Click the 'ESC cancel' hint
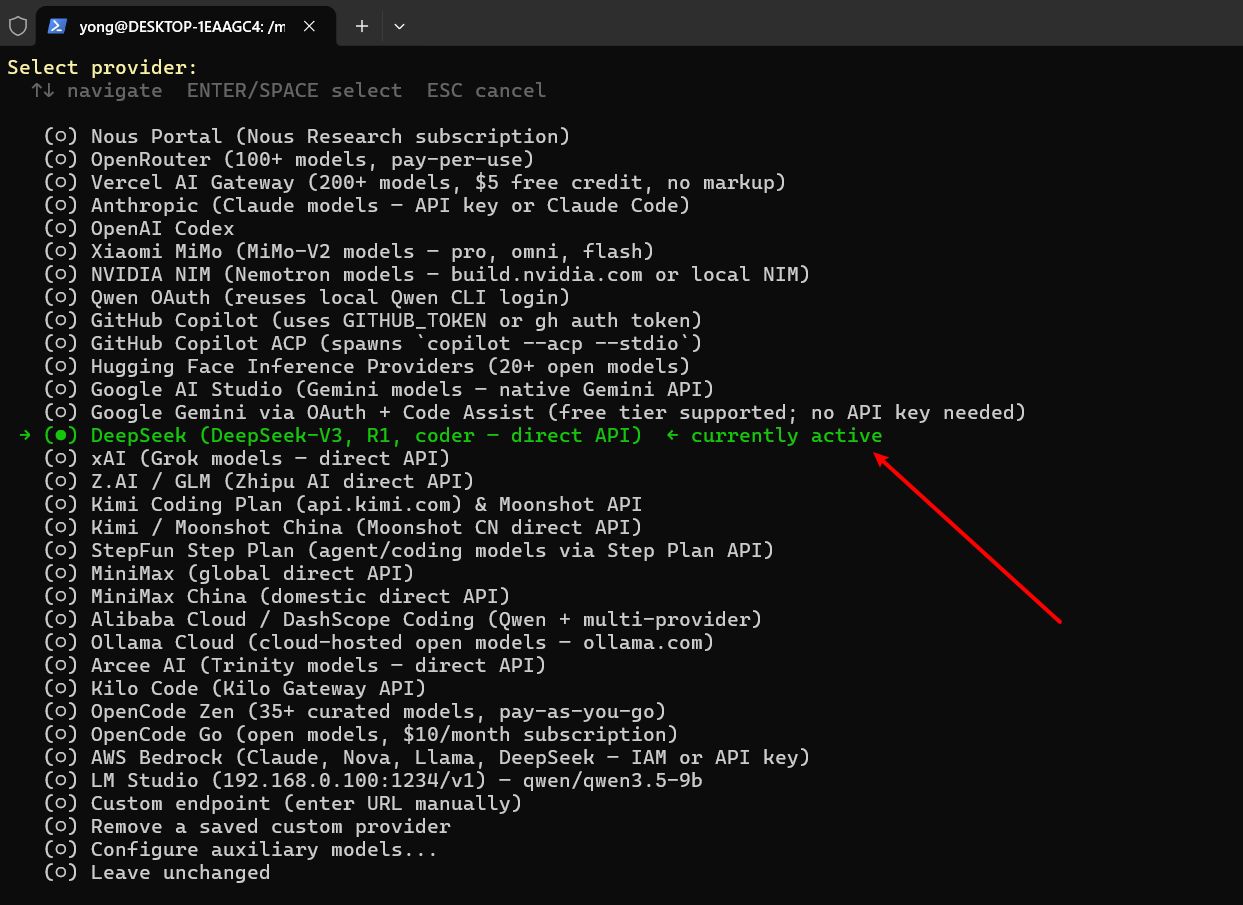 pos(487,90)
